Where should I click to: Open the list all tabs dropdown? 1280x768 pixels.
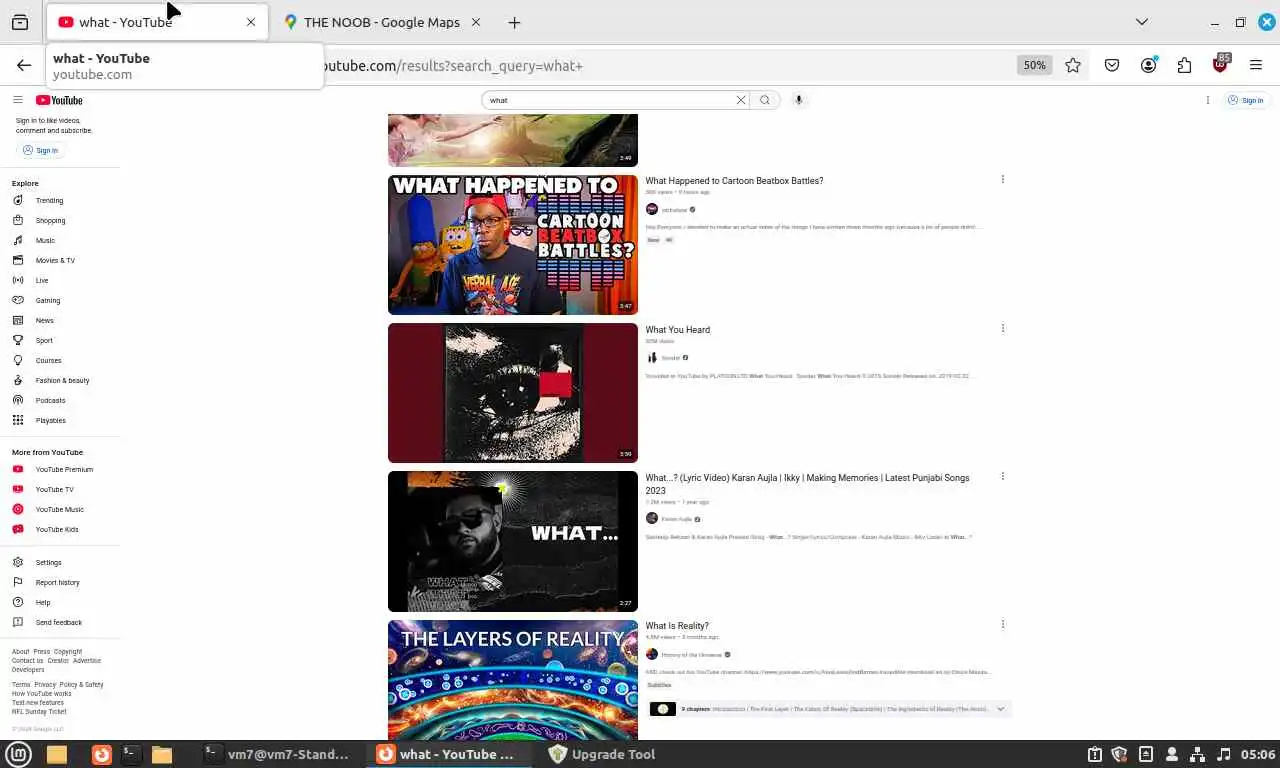coord(1142,22)
